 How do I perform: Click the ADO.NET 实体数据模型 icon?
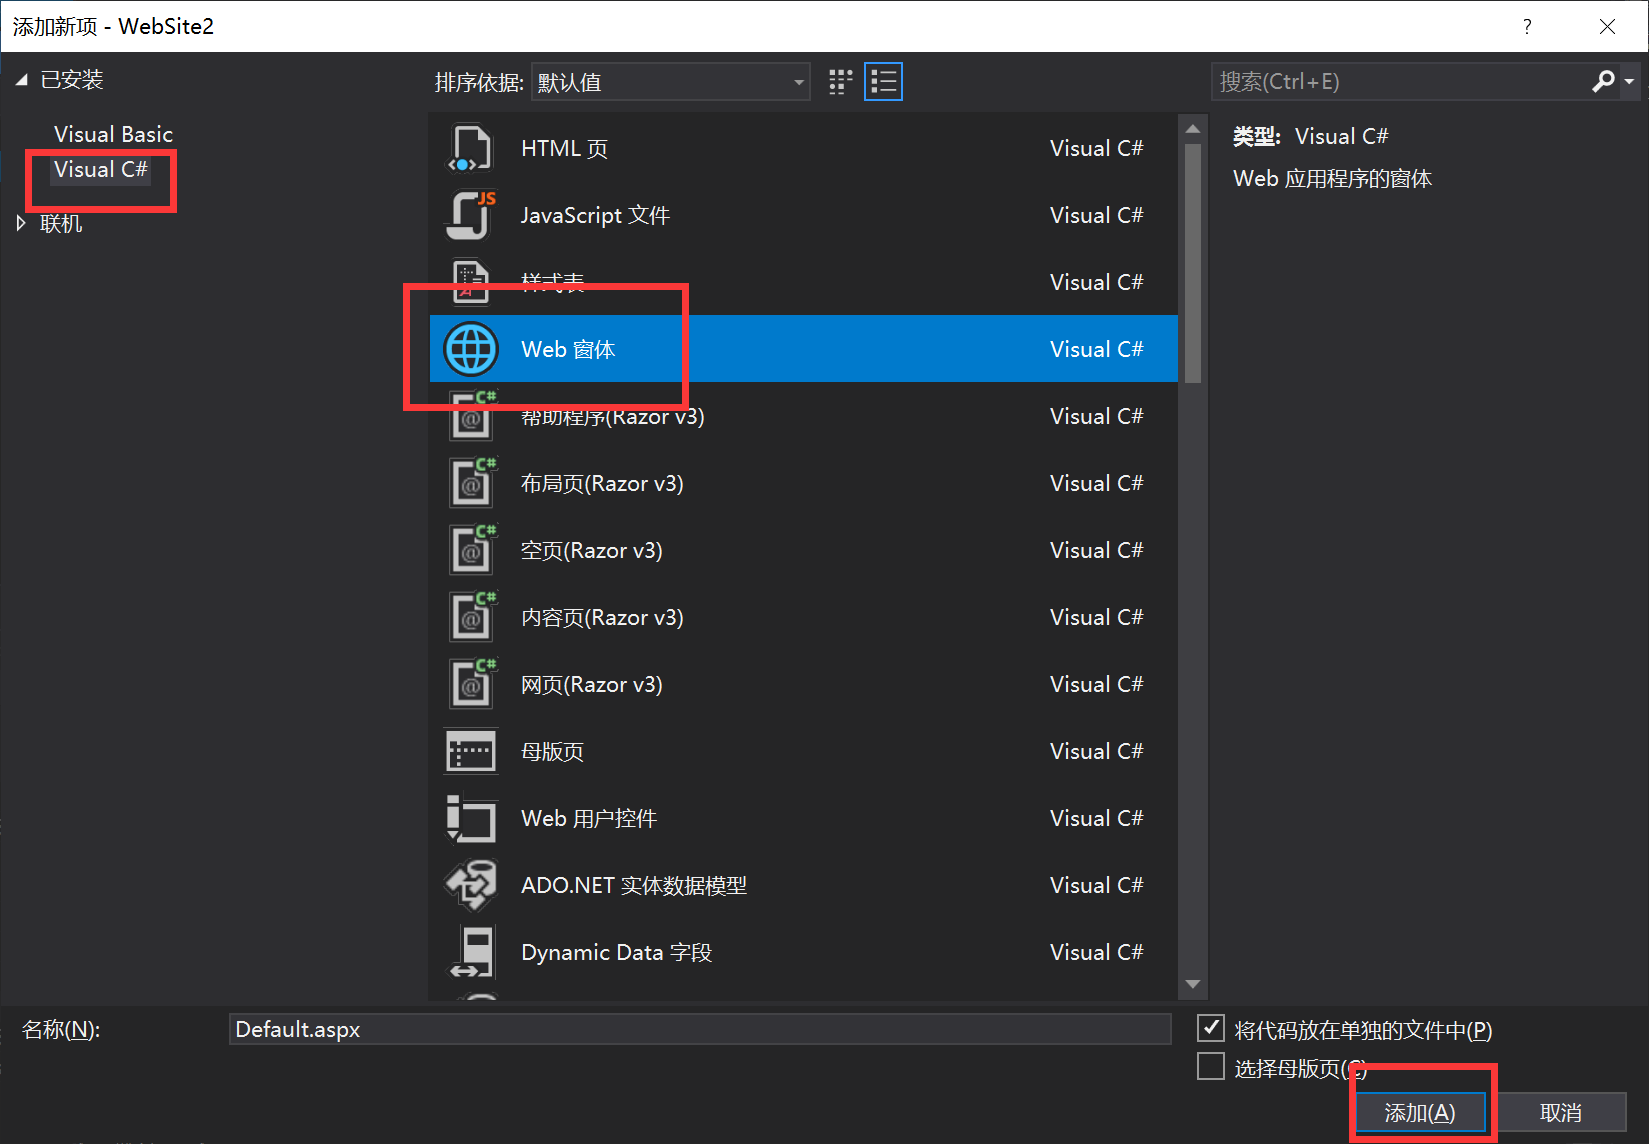click(470, 885)
